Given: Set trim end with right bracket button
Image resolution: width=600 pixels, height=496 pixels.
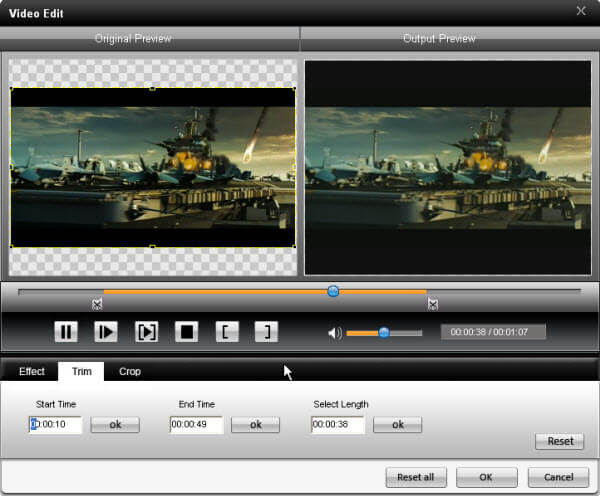Looking at the screenshot, I should [x=266, y=331].
